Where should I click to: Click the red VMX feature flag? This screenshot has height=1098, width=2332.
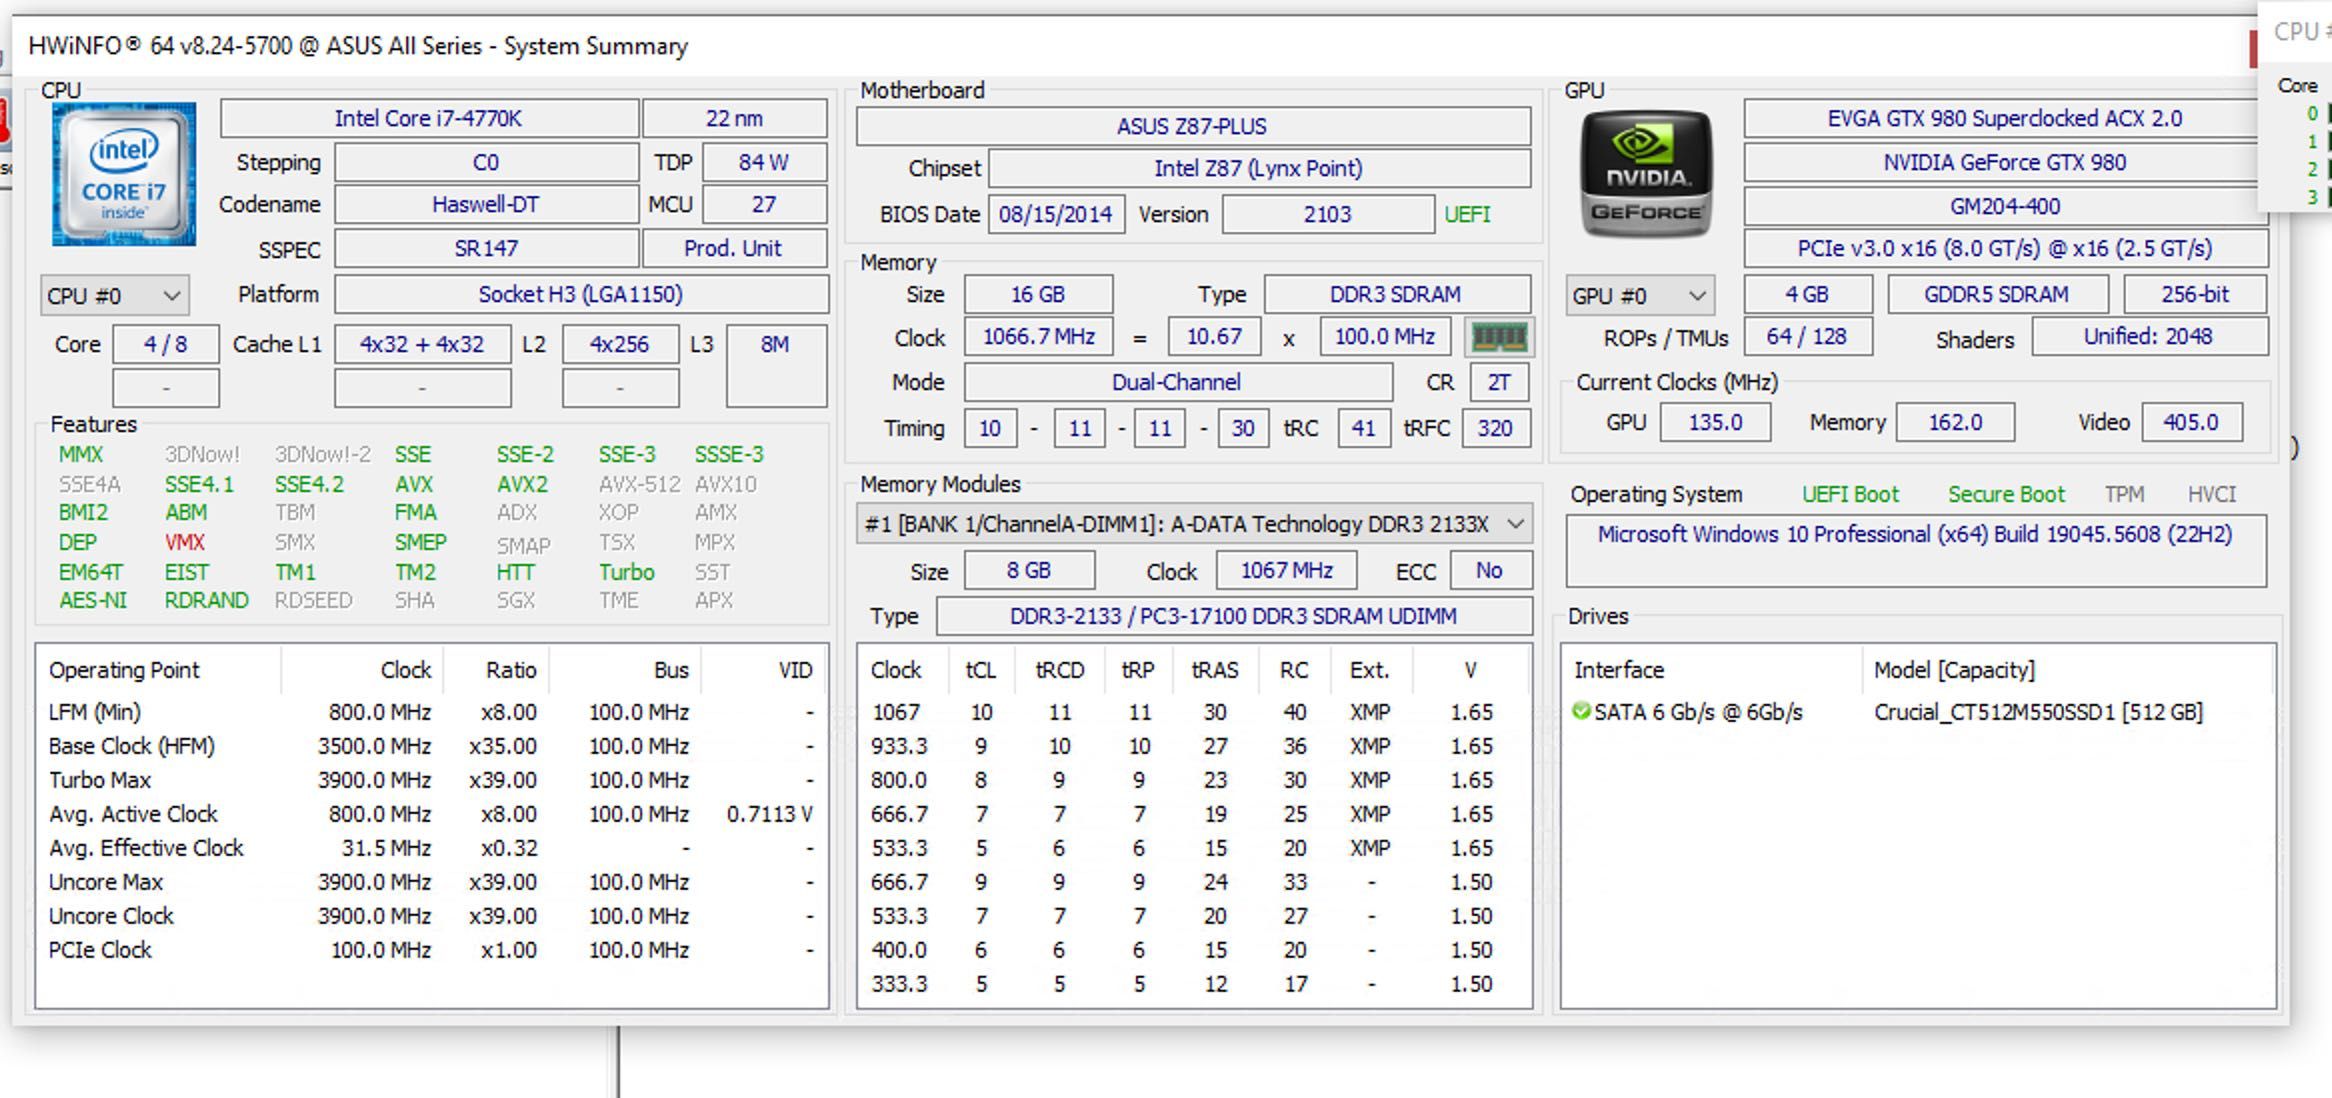pyautogui.click(x=185, y=542)
